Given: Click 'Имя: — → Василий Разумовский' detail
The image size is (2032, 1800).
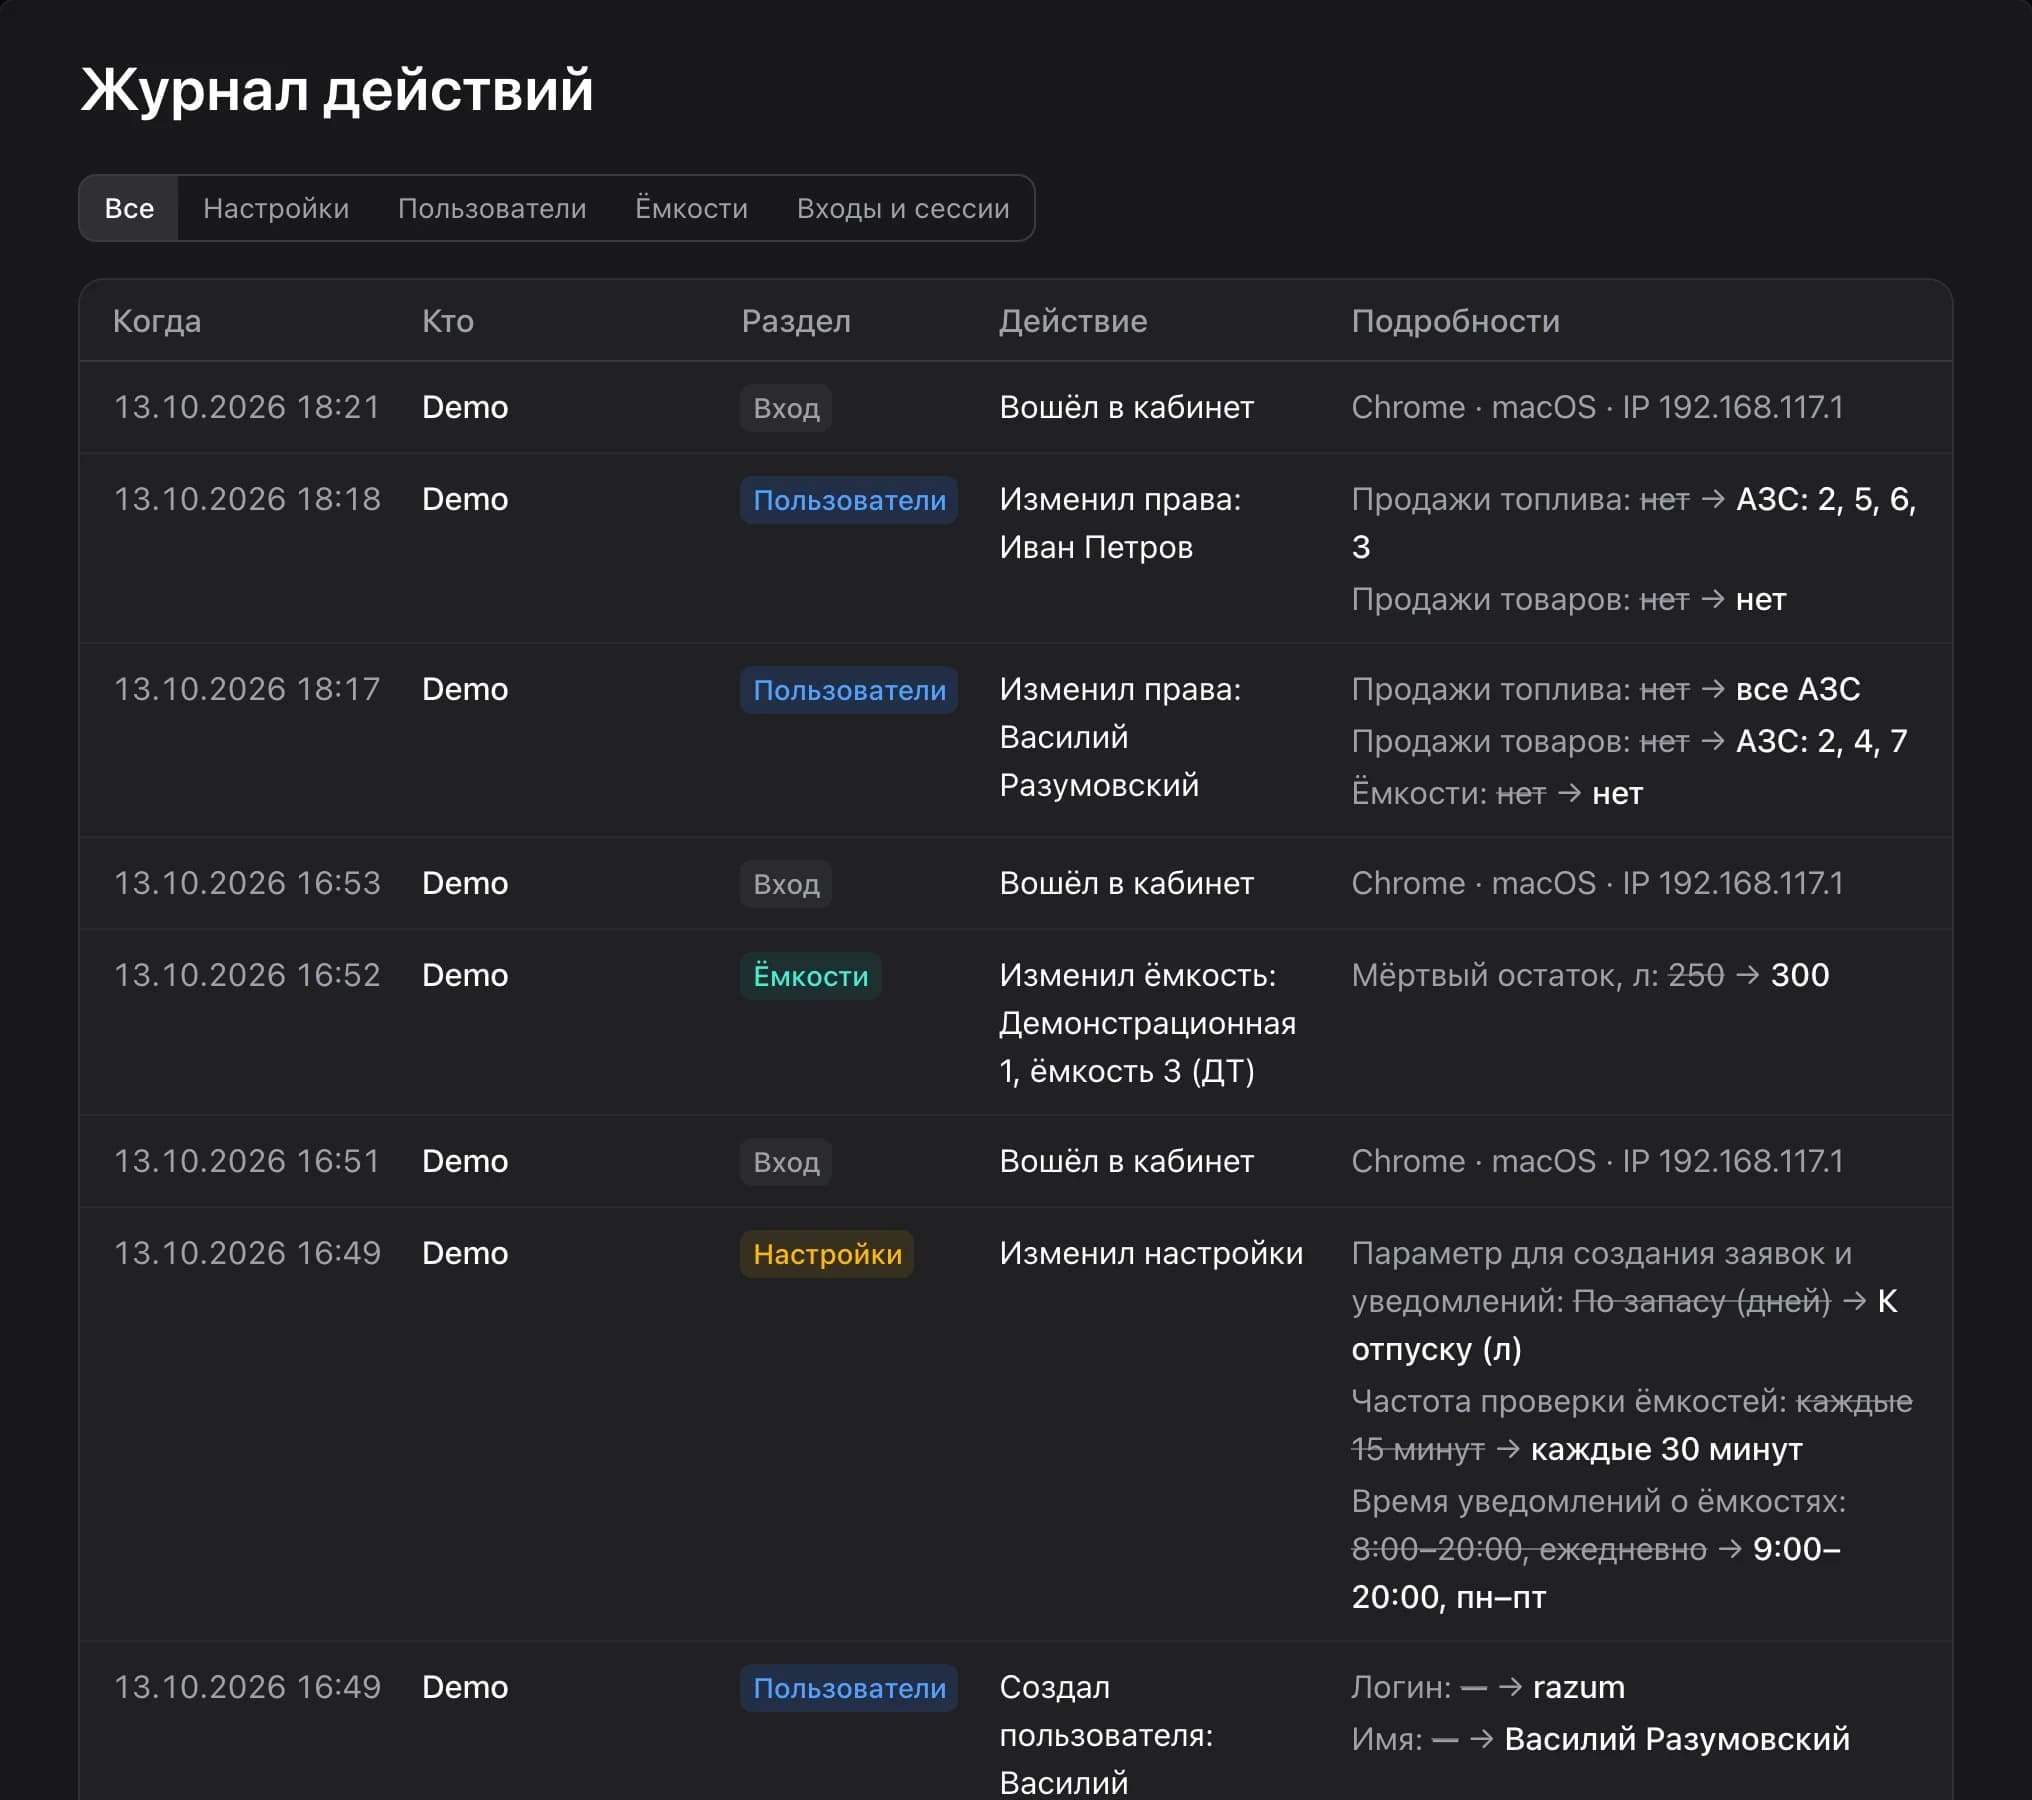Looking at the screenshot, I should click(x=1600, y=1739).
